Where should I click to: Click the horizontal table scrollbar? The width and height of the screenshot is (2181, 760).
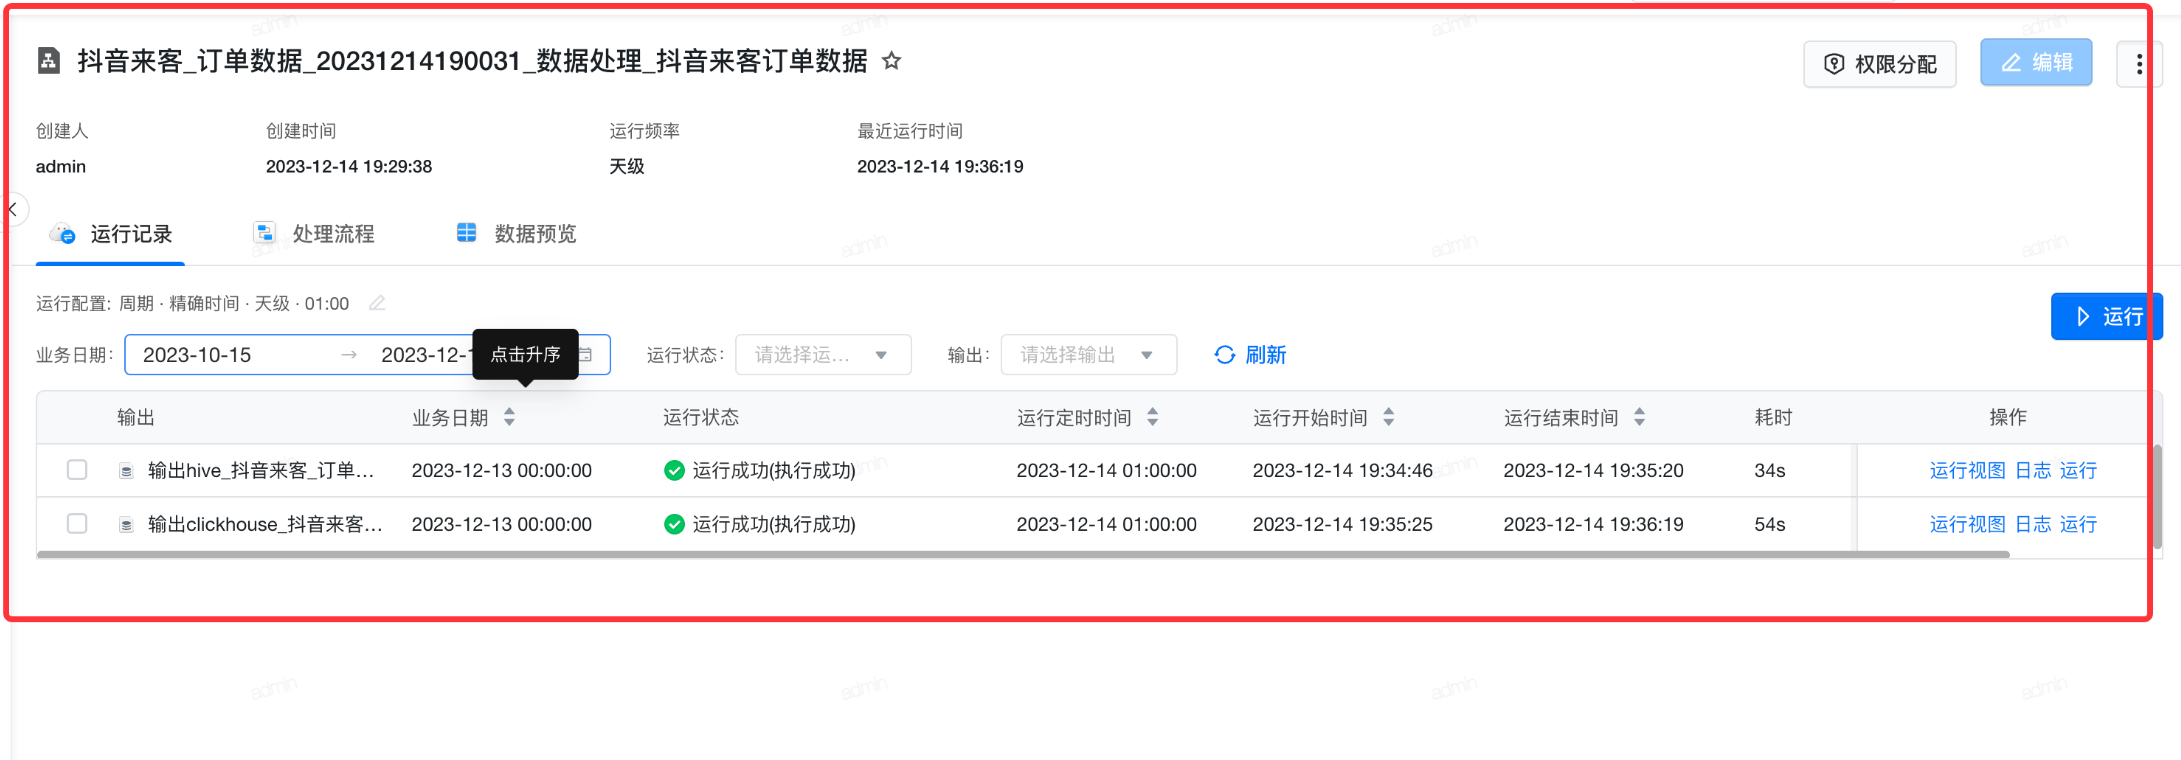[x=1023, y=554]
